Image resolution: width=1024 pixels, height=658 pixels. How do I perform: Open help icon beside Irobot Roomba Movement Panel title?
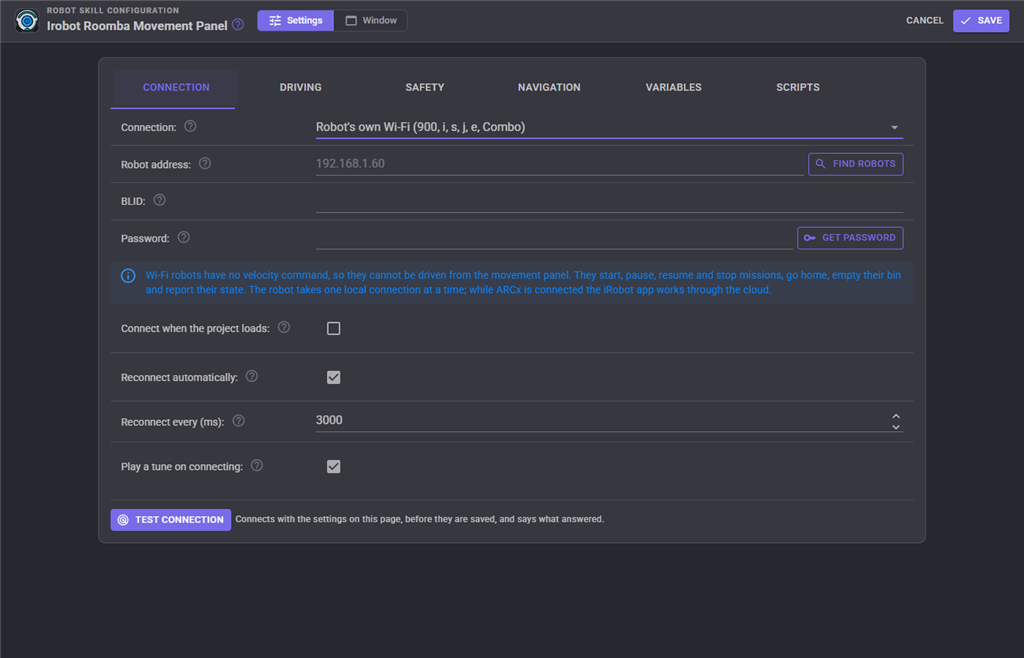click(238, 25)
